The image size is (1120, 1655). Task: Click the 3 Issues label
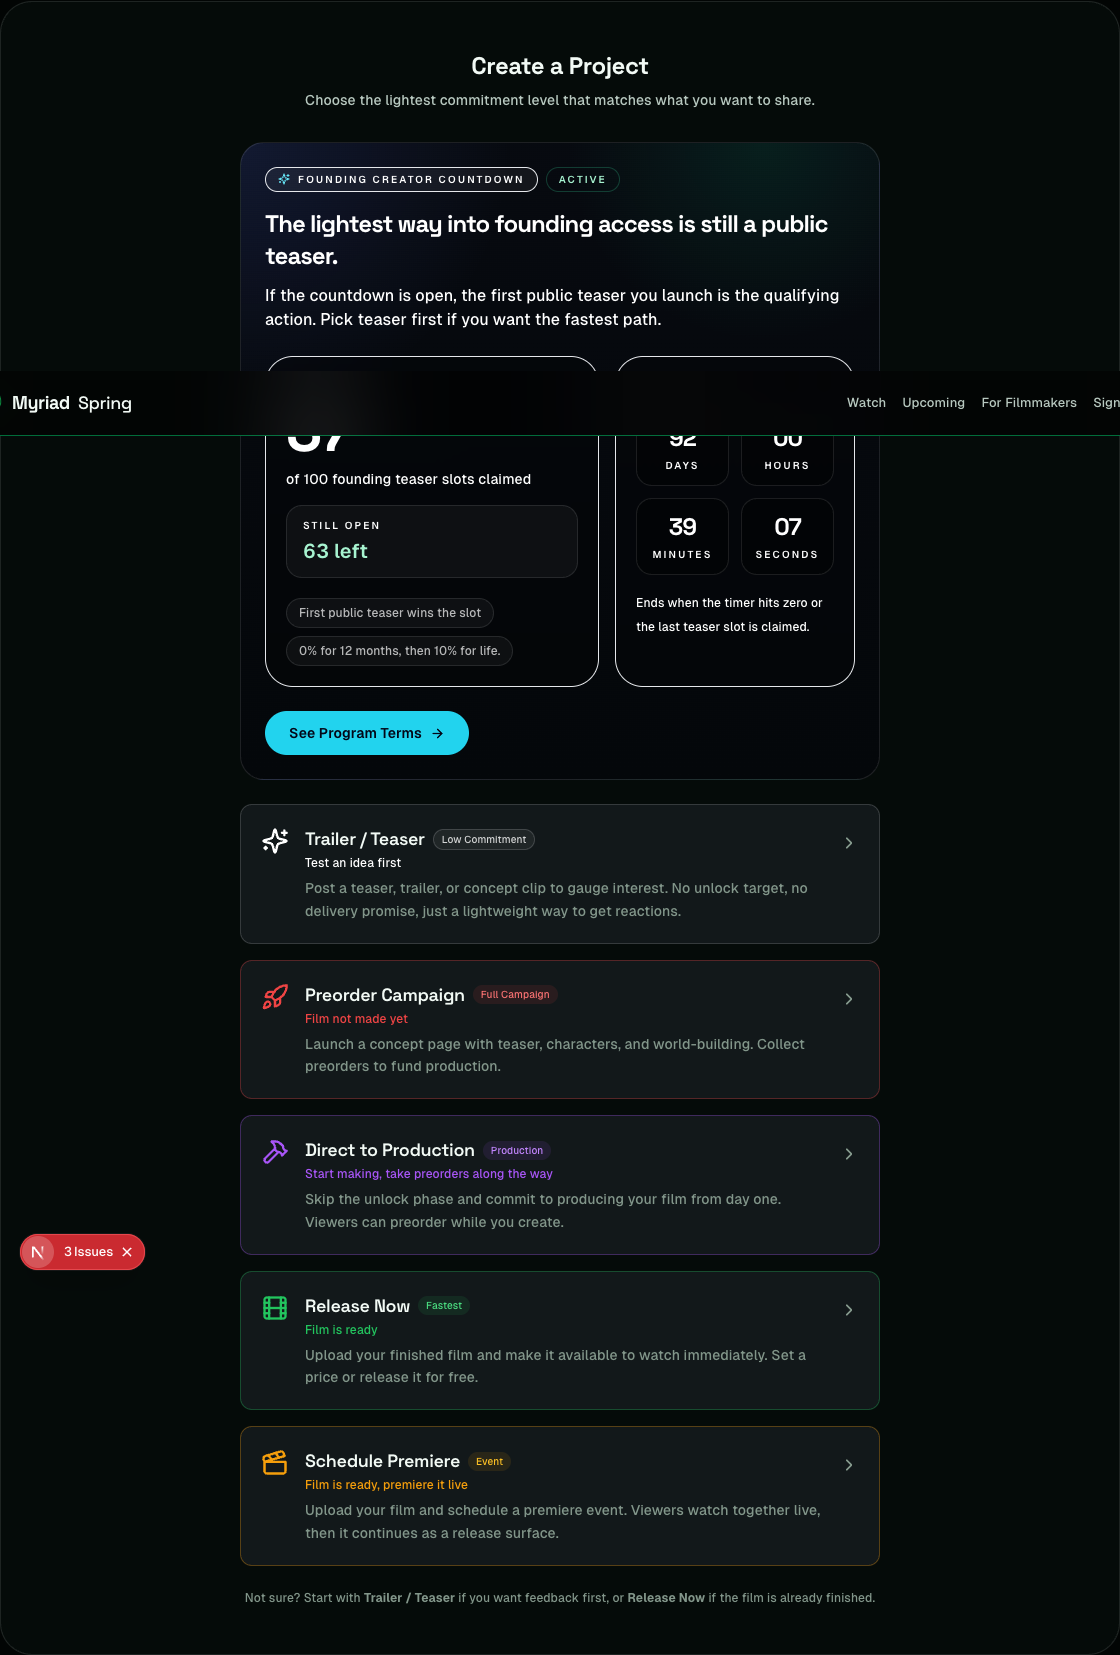coord(89,1252)
